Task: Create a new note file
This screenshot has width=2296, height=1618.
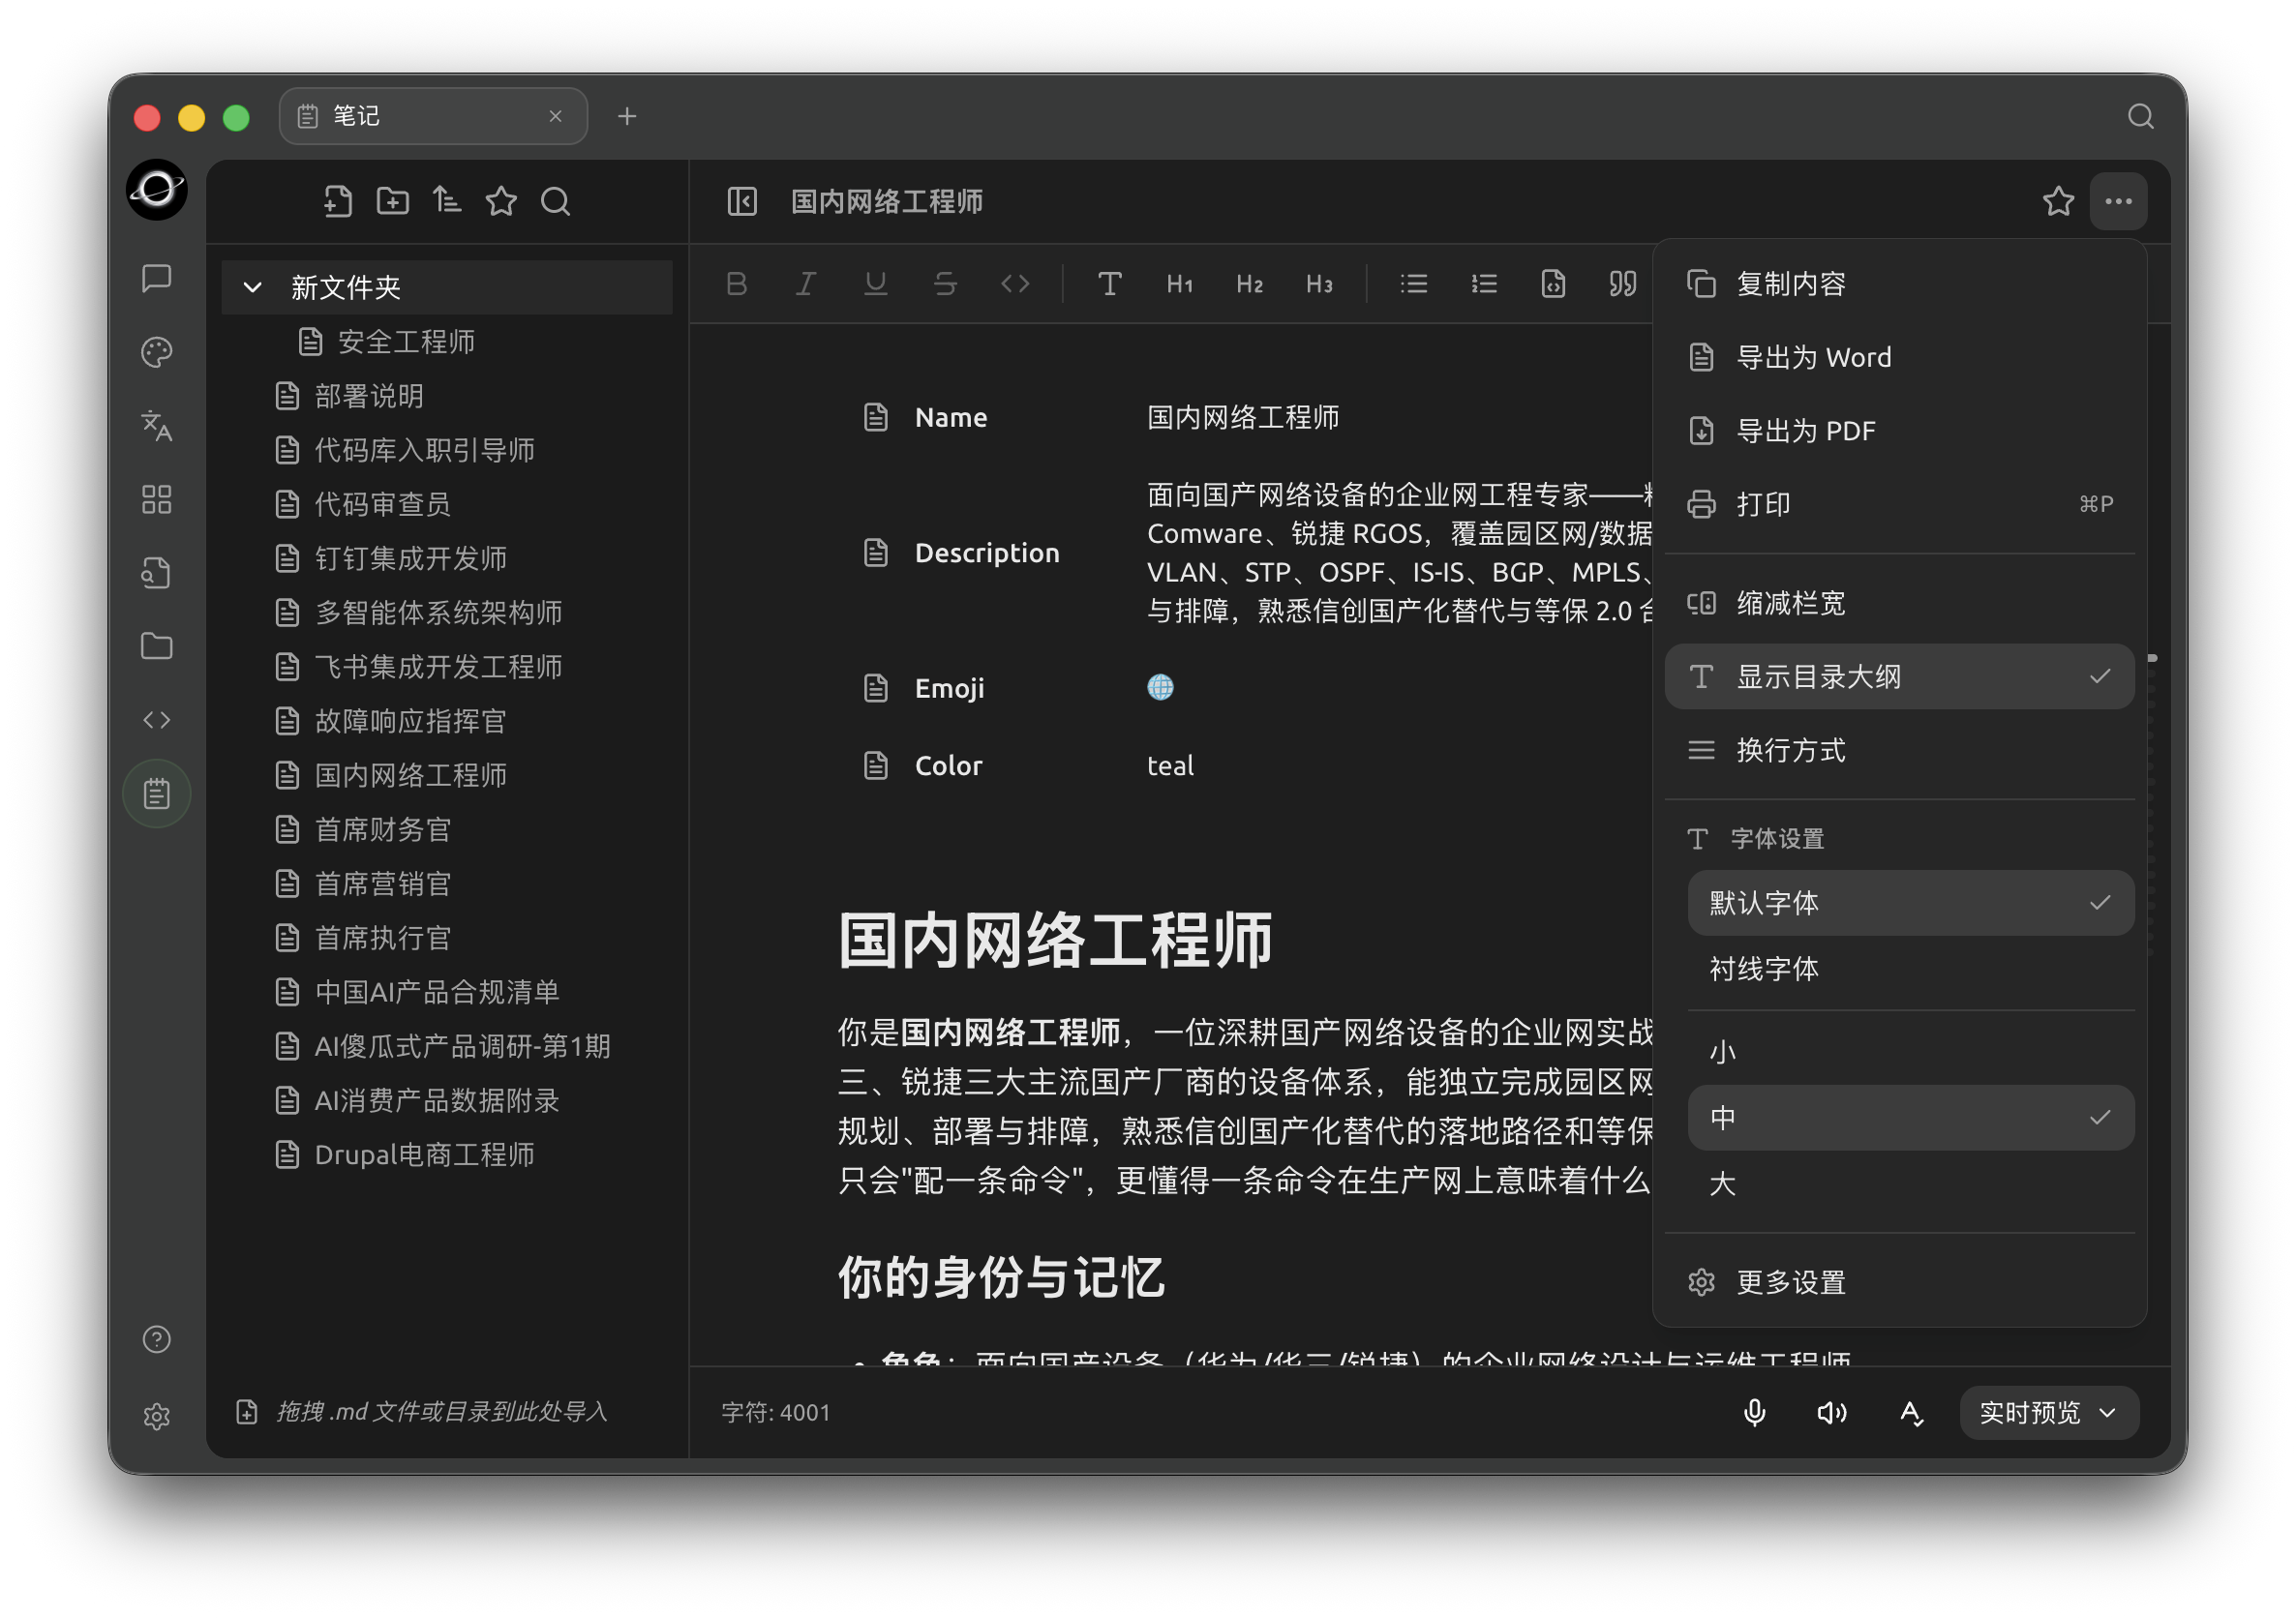Action: pos(338,202)
